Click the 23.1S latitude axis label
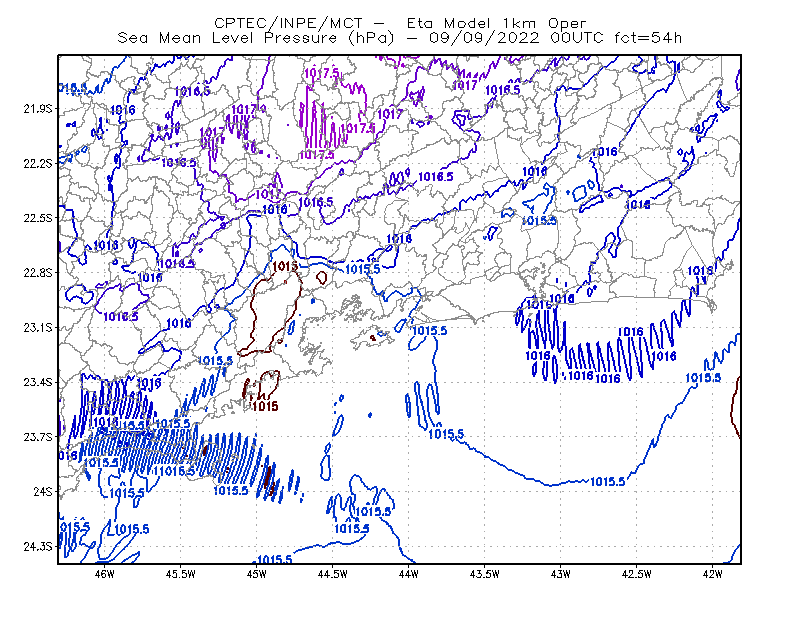800x618 pixels. (x=38, y=327)
